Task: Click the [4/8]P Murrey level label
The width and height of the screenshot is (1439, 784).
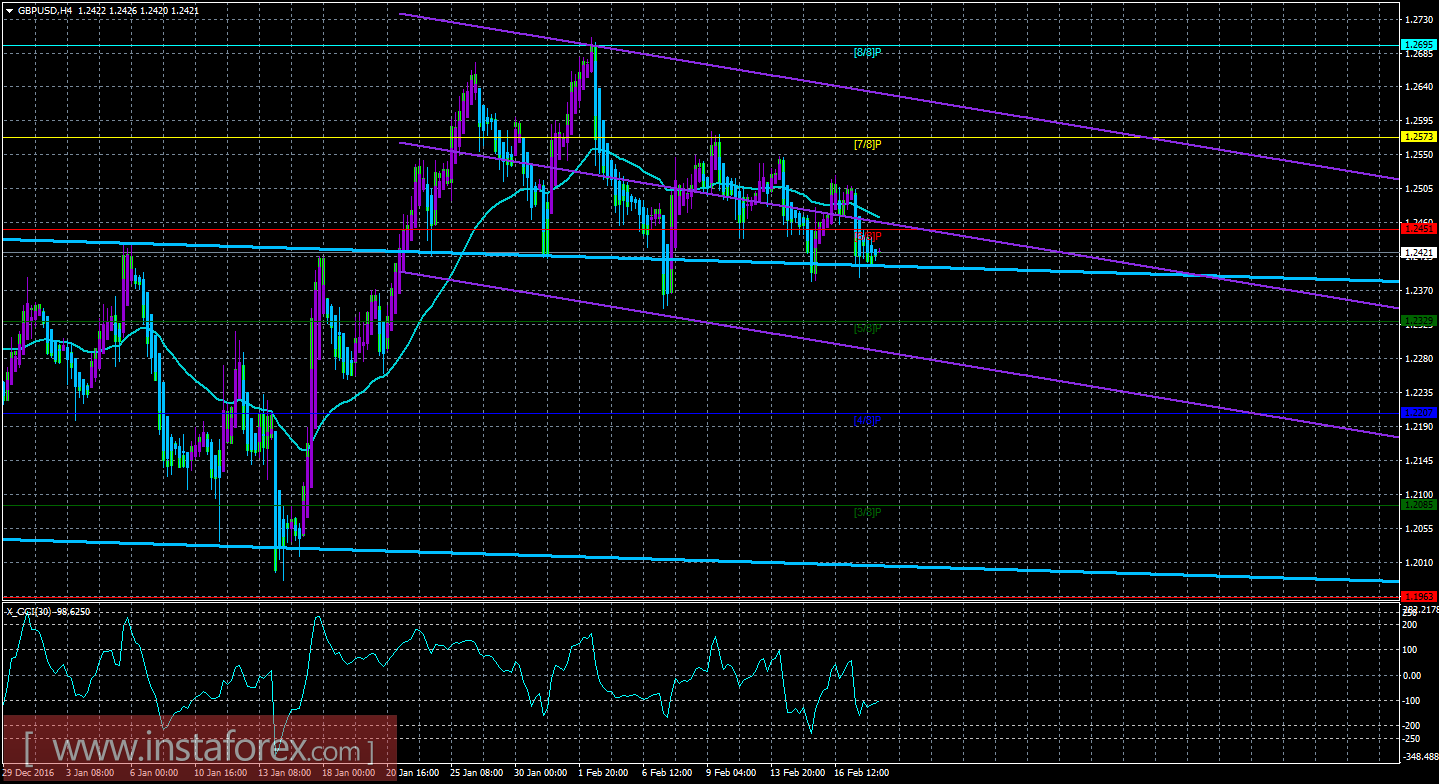Action: pos(867,420)
